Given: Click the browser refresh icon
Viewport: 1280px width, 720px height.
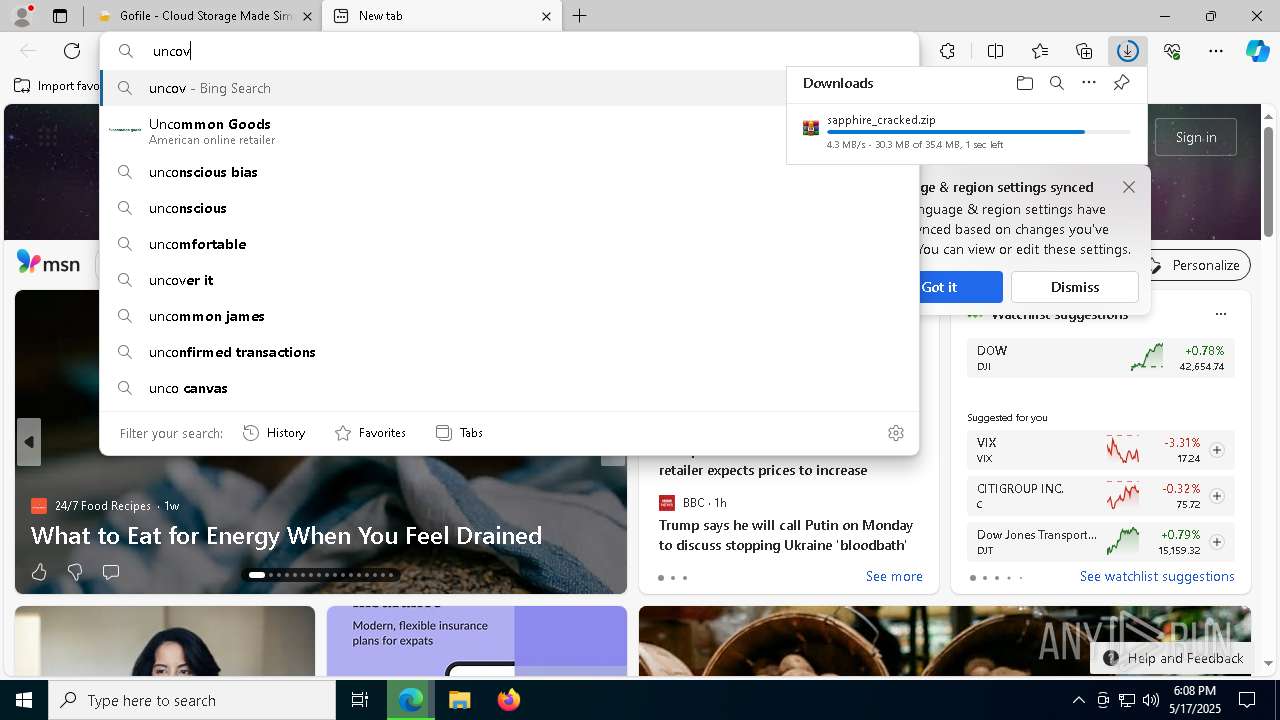Looking at the screenshot, I should pyautogui.click(x=72, y=51).
